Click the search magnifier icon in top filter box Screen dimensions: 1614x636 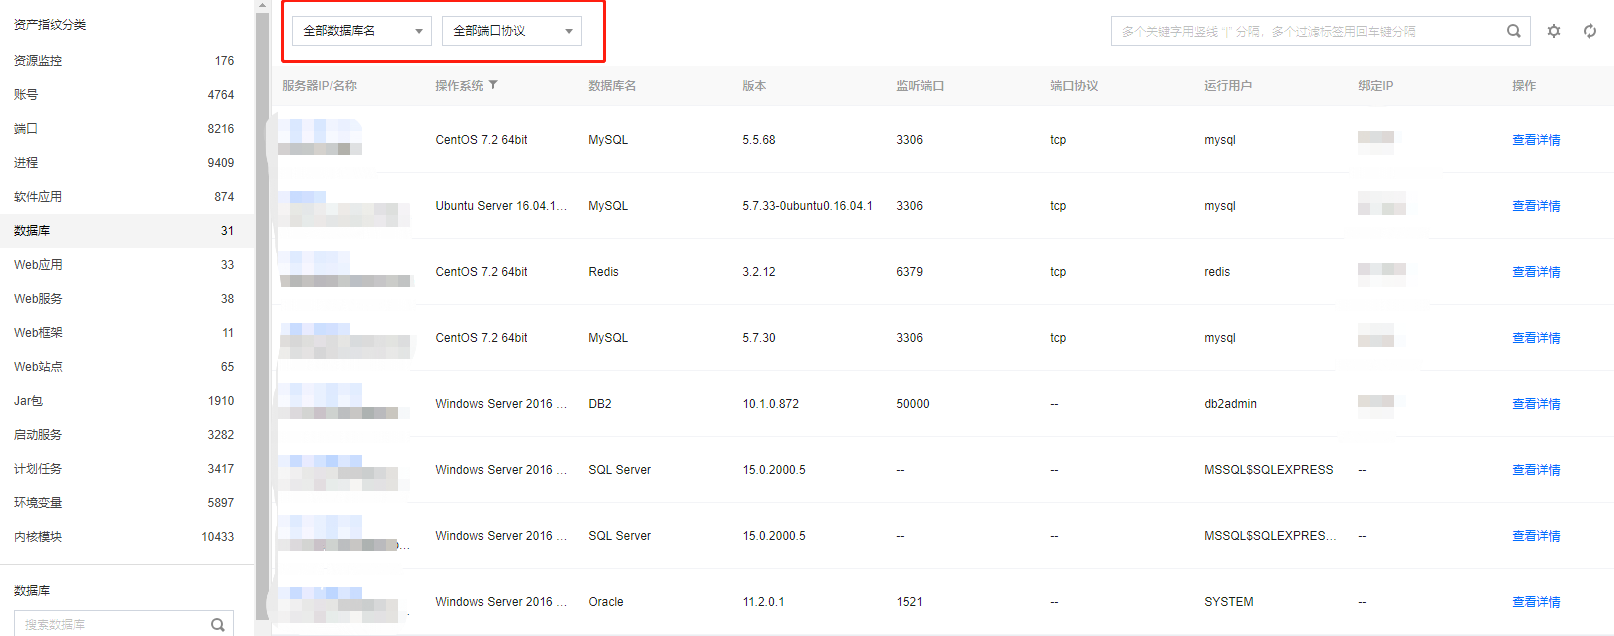coord(1513,31)
